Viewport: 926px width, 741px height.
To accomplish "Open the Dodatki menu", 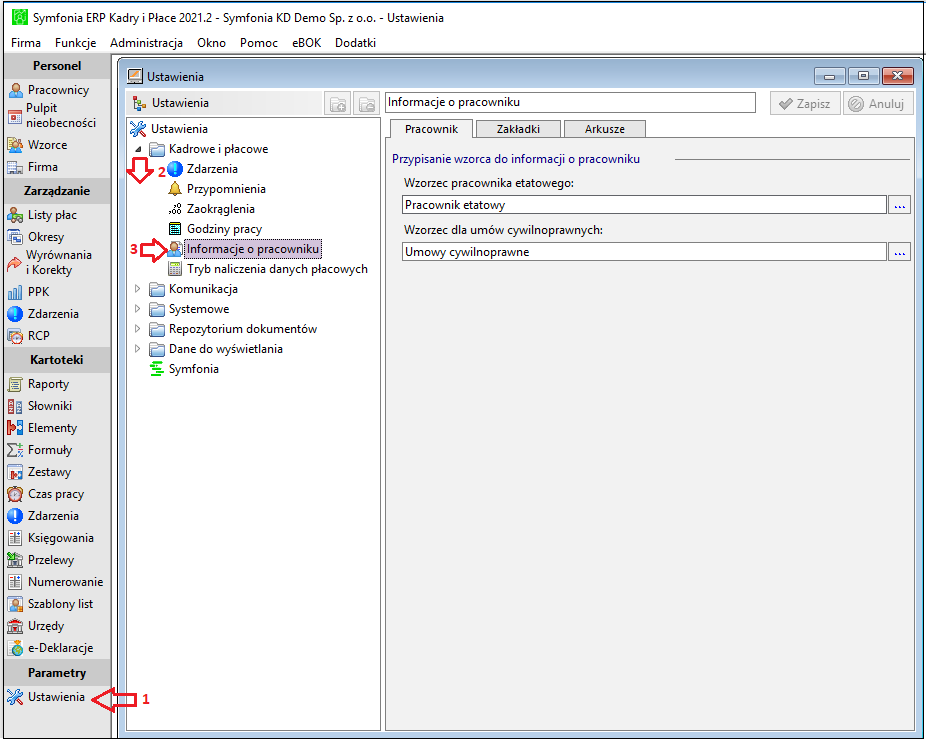I will click(x=356, y=43).
